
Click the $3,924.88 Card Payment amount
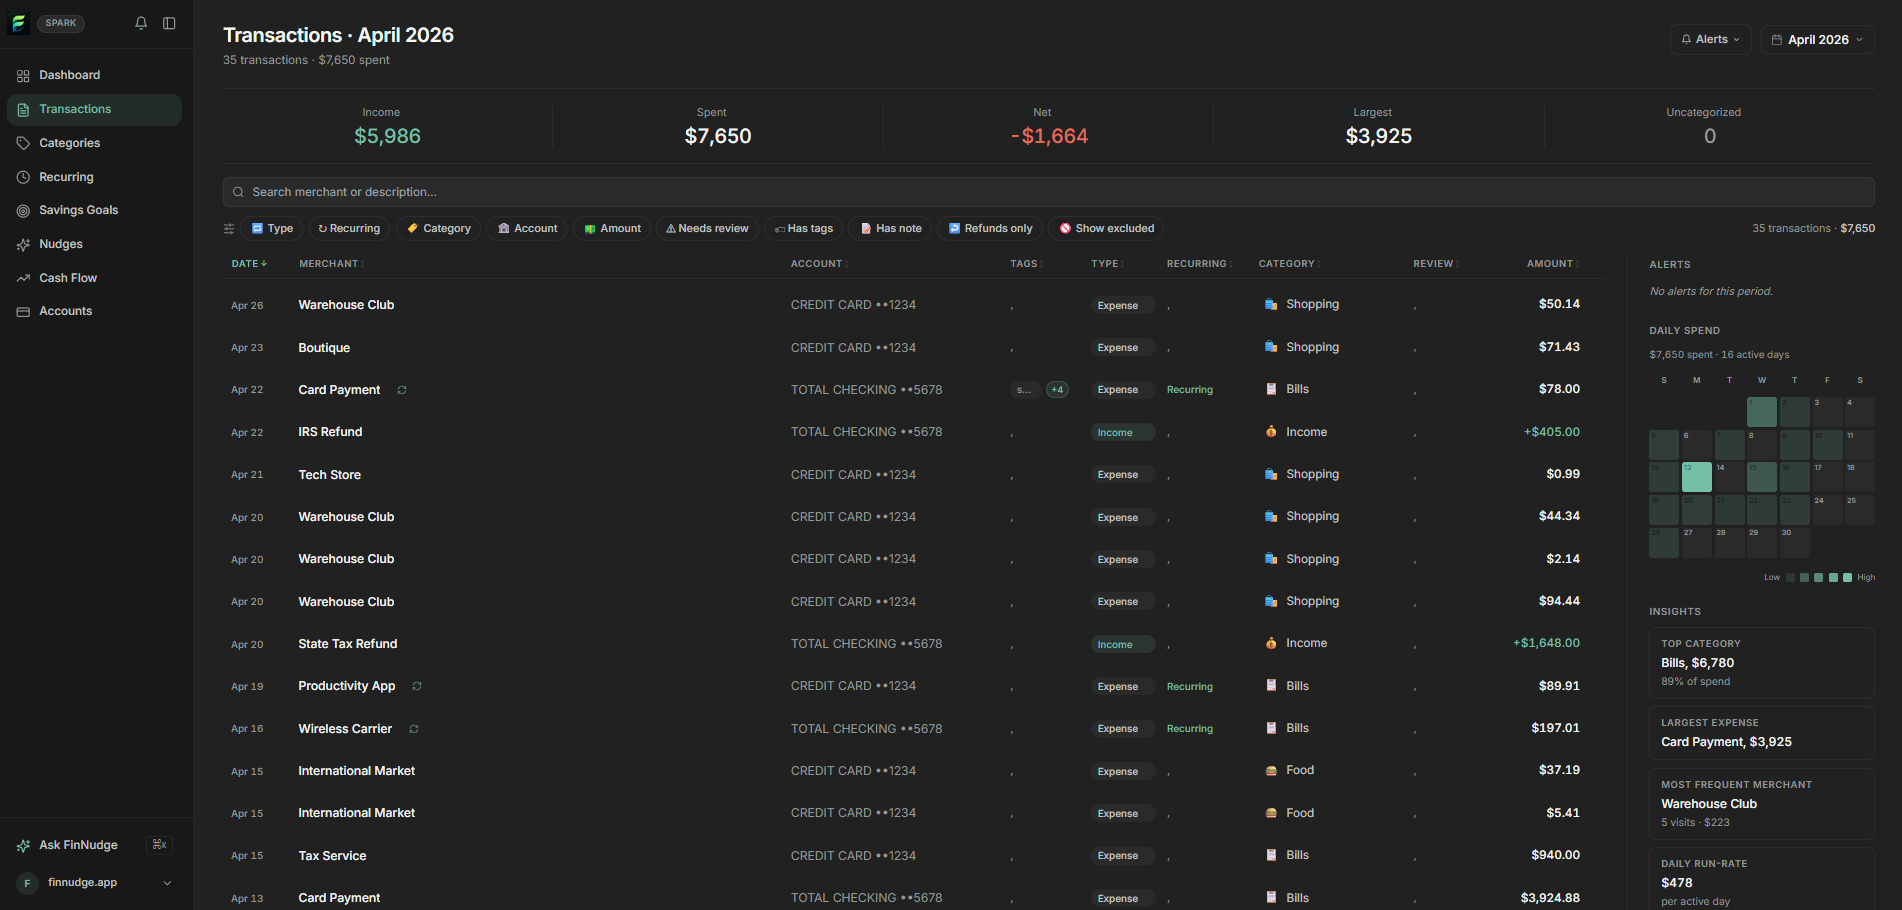[1550, 898]
